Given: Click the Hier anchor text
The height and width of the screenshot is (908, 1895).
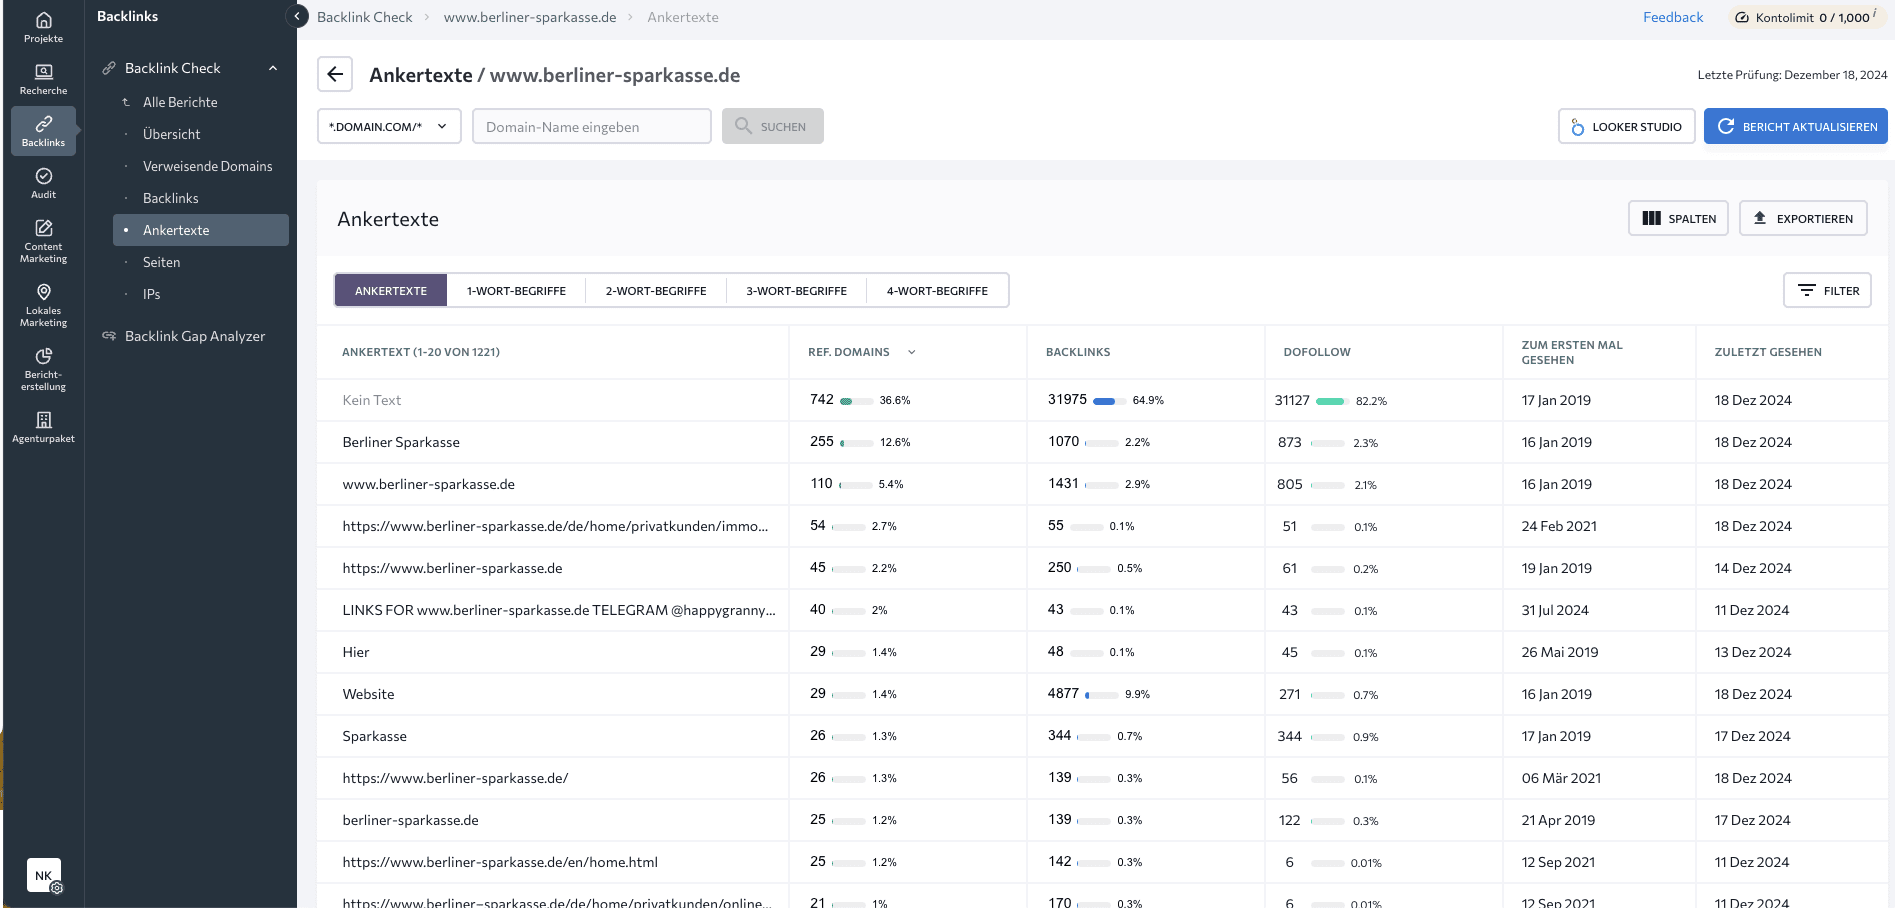Looking at the screenshot, I should tap(355, 652).
